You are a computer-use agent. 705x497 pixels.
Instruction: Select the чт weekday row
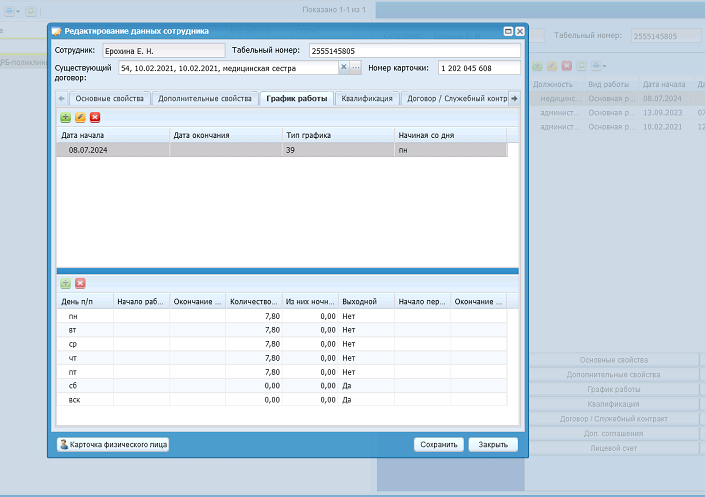282,358
